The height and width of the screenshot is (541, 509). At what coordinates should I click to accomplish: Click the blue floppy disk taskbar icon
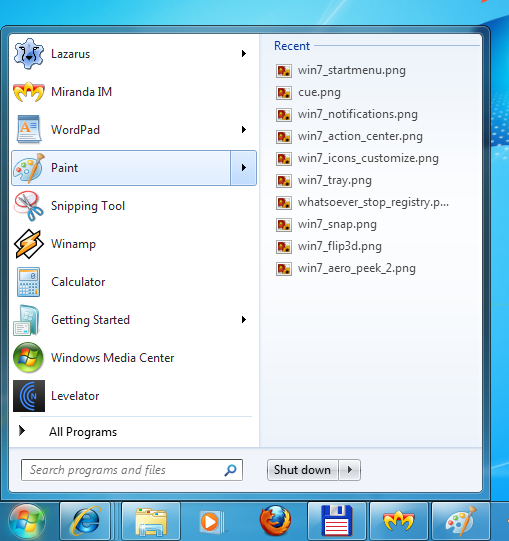337,521
